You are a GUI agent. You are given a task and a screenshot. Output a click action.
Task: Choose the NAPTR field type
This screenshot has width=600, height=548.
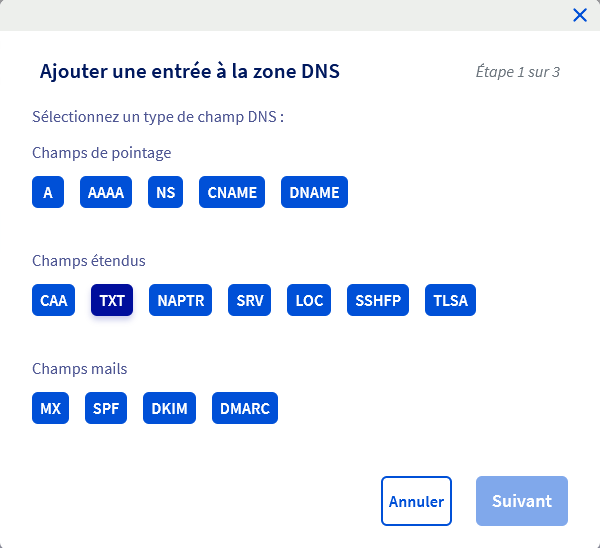pos(181,300)
